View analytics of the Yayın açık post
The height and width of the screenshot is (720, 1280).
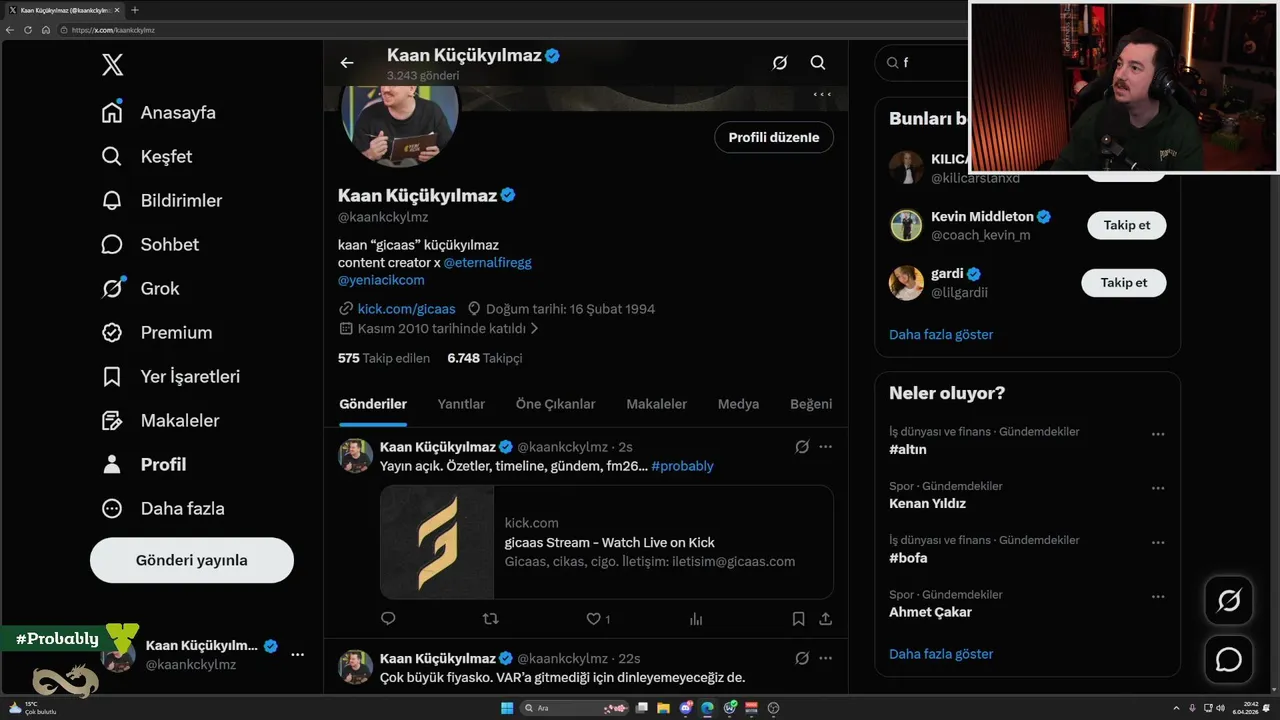(696, 619)
